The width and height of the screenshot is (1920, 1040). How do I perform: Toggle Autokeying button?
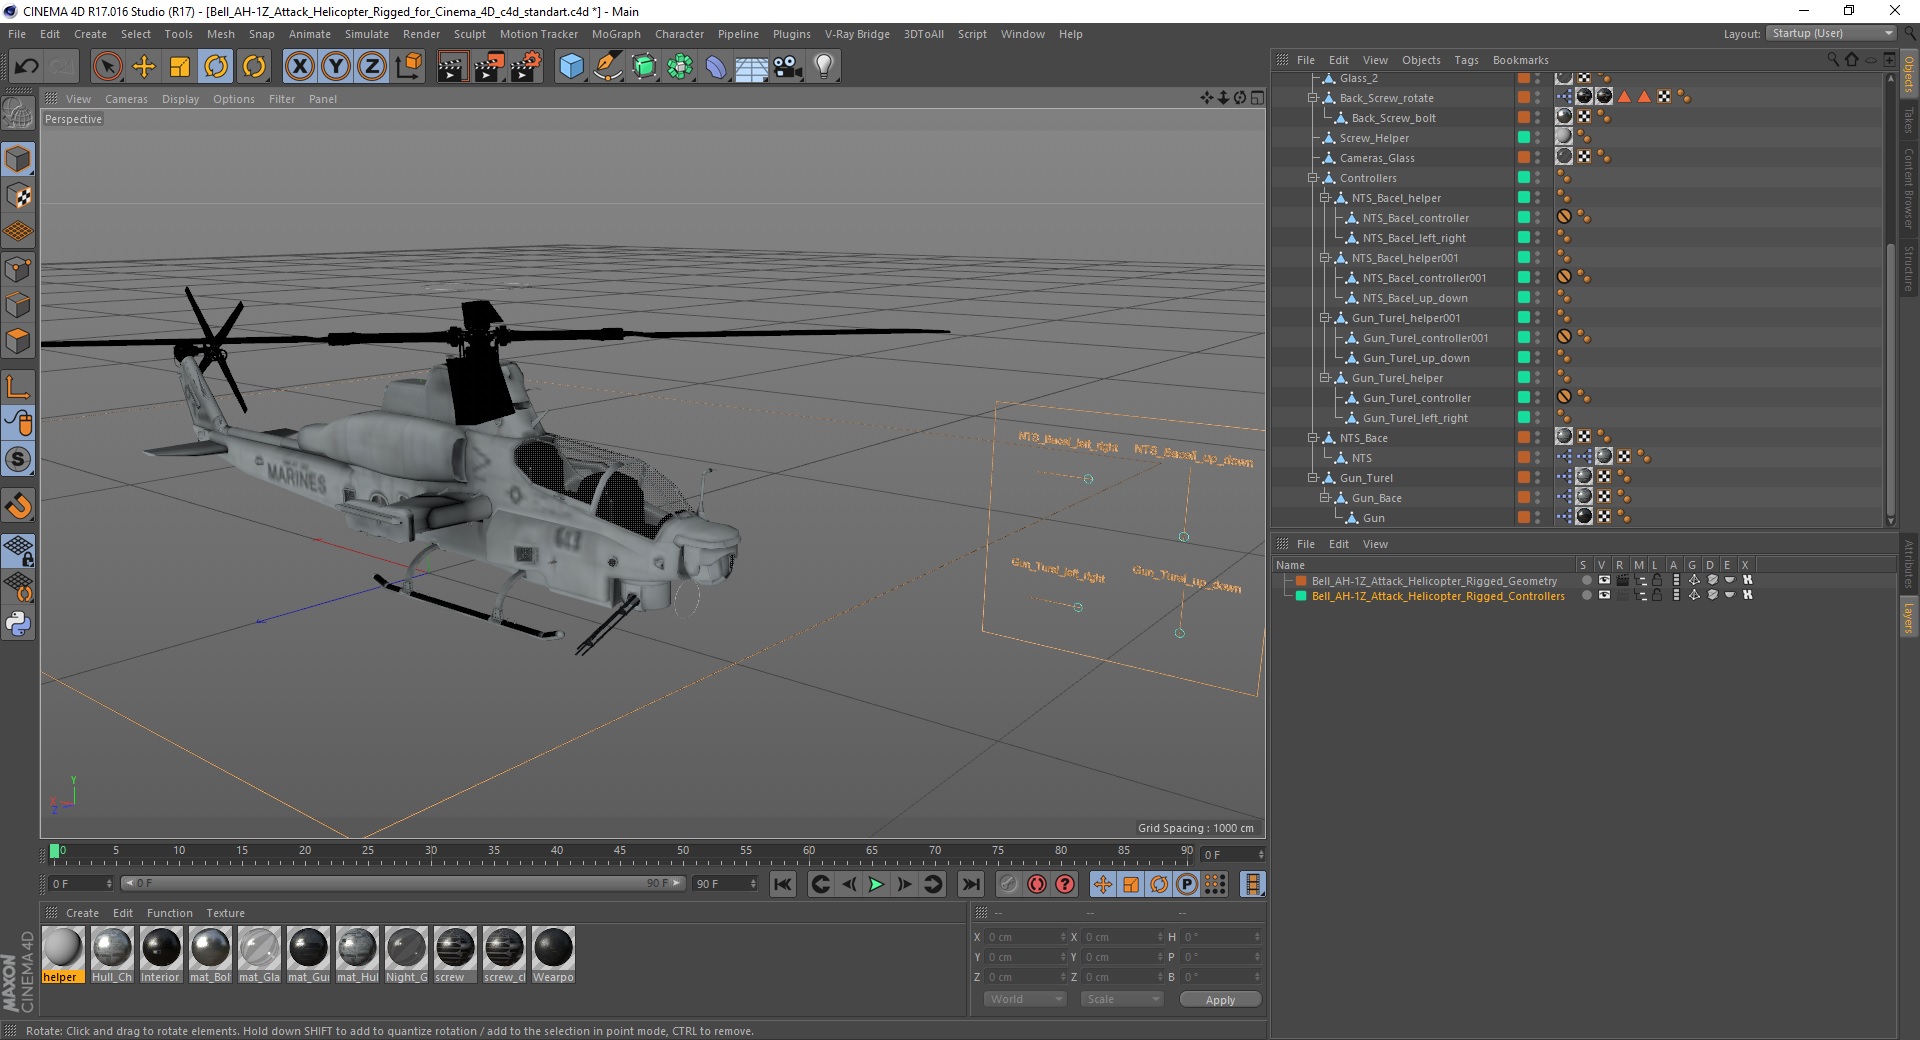[x=1037, y=884]
